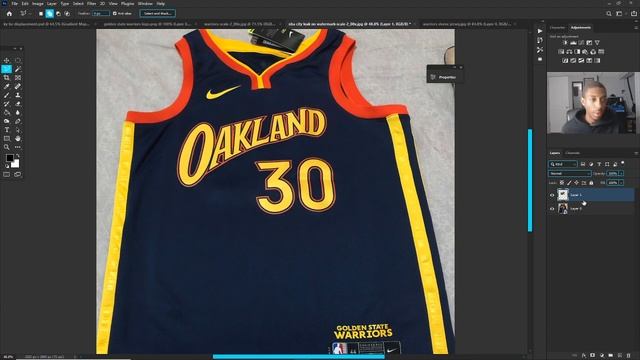
Task: Switch to the golden state warriors document tab
Action: tap(147, 24)
